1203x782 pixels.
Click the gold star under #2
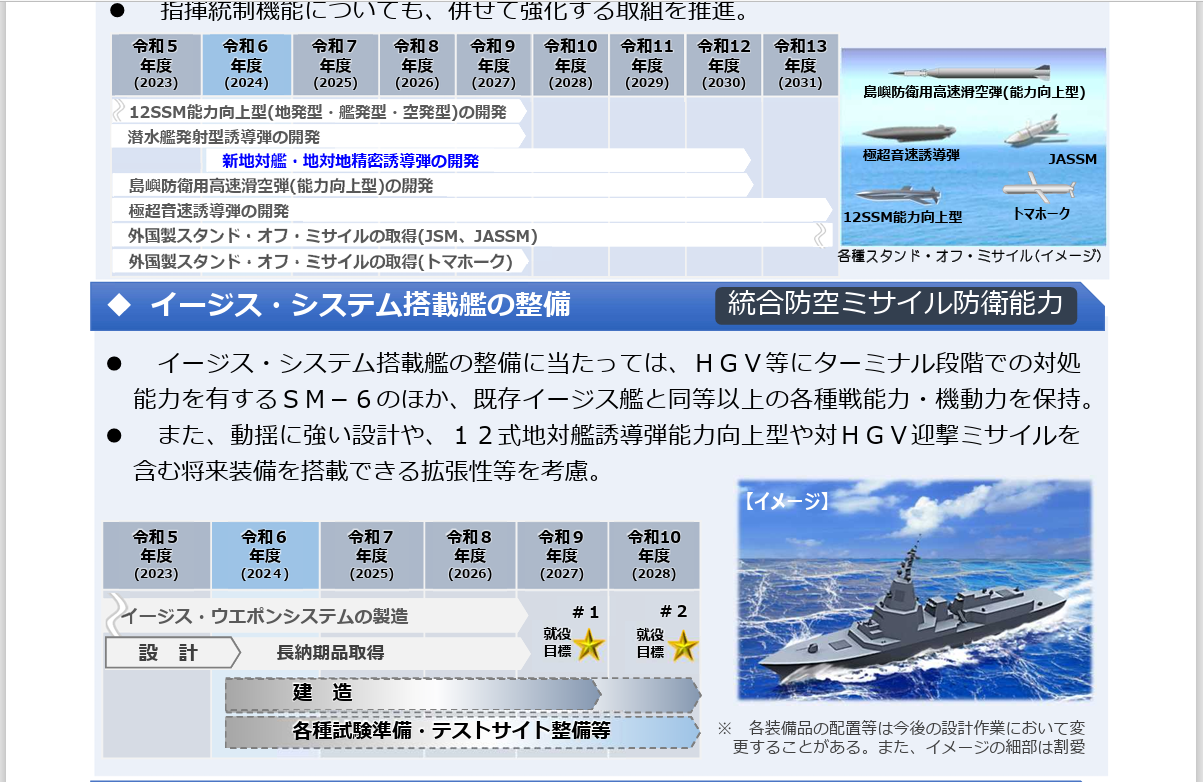coord(682,645)
